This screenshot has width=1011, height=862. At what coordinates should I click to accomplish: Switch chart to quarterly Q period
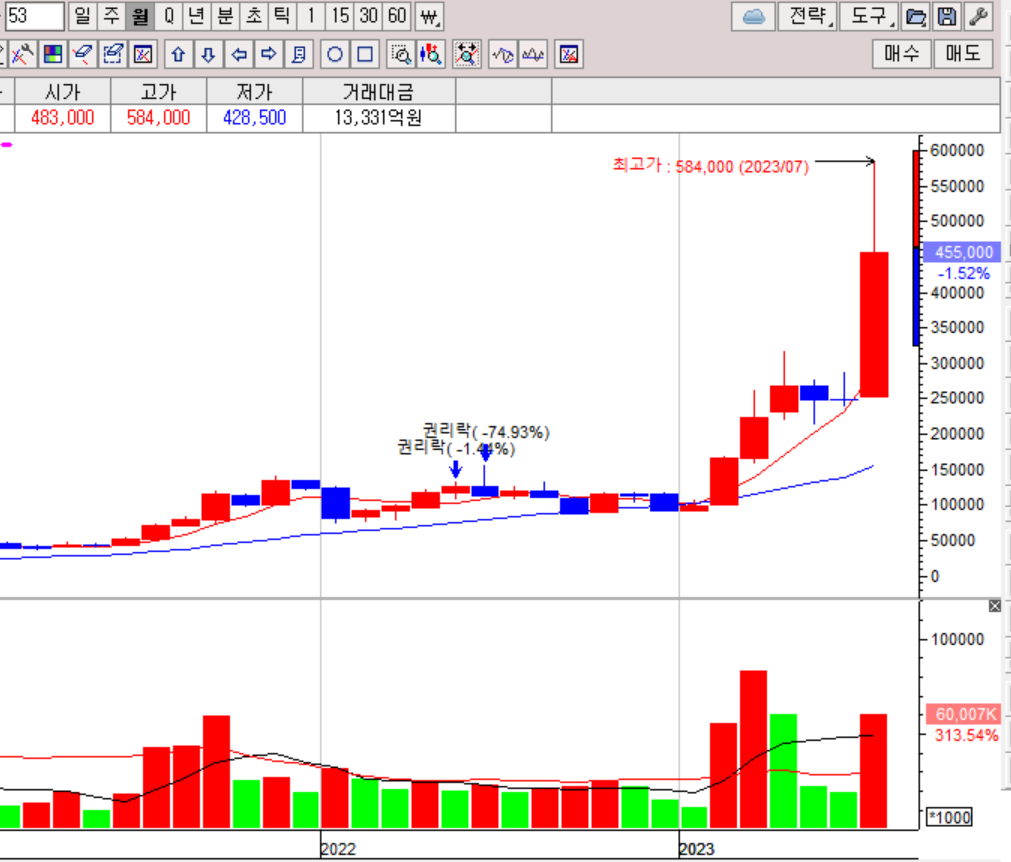click(169, 16)
